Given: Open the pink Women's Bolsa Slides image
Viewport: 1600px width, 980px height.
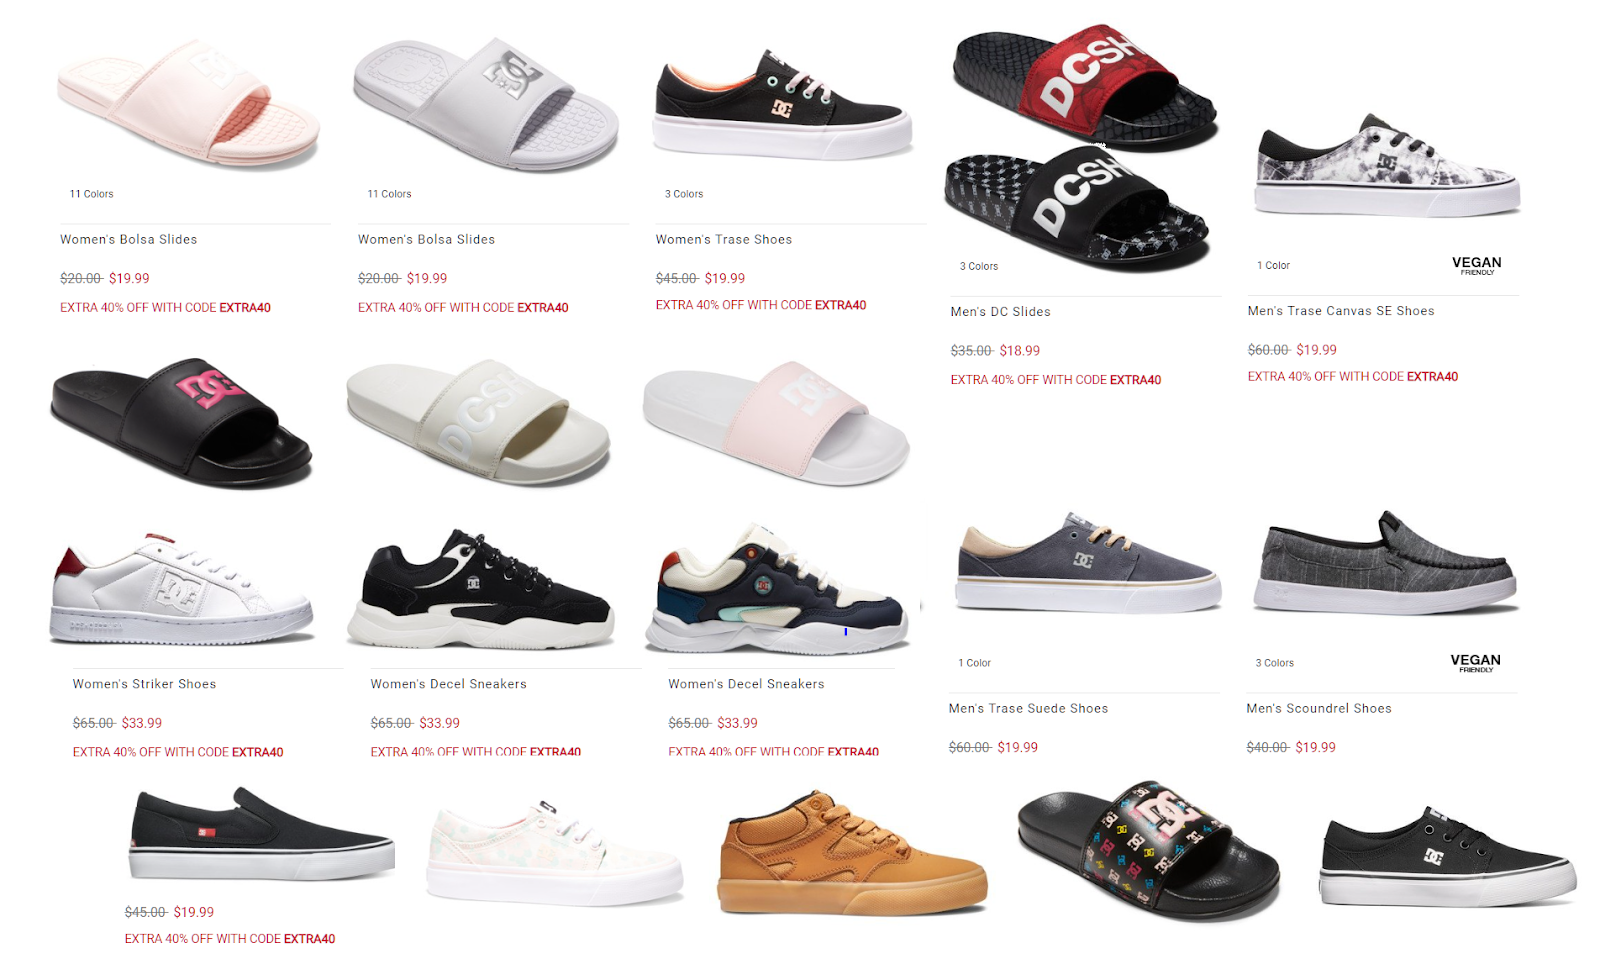Looking at the screenshot, I should tap(188, 102).
